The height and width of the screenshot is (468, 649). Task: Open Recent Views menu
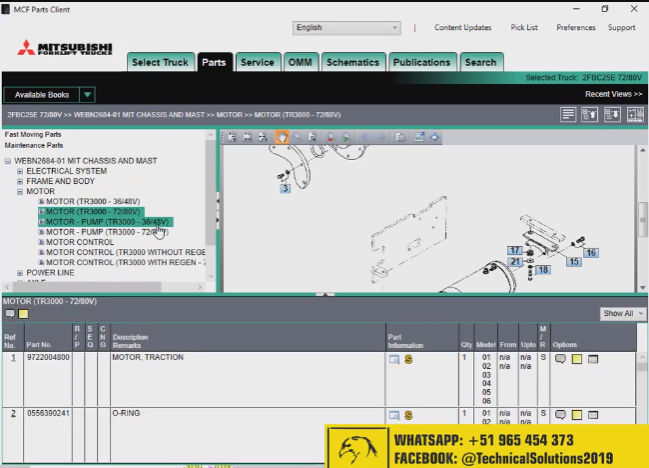pyautogui.click(x=612, y=94)
